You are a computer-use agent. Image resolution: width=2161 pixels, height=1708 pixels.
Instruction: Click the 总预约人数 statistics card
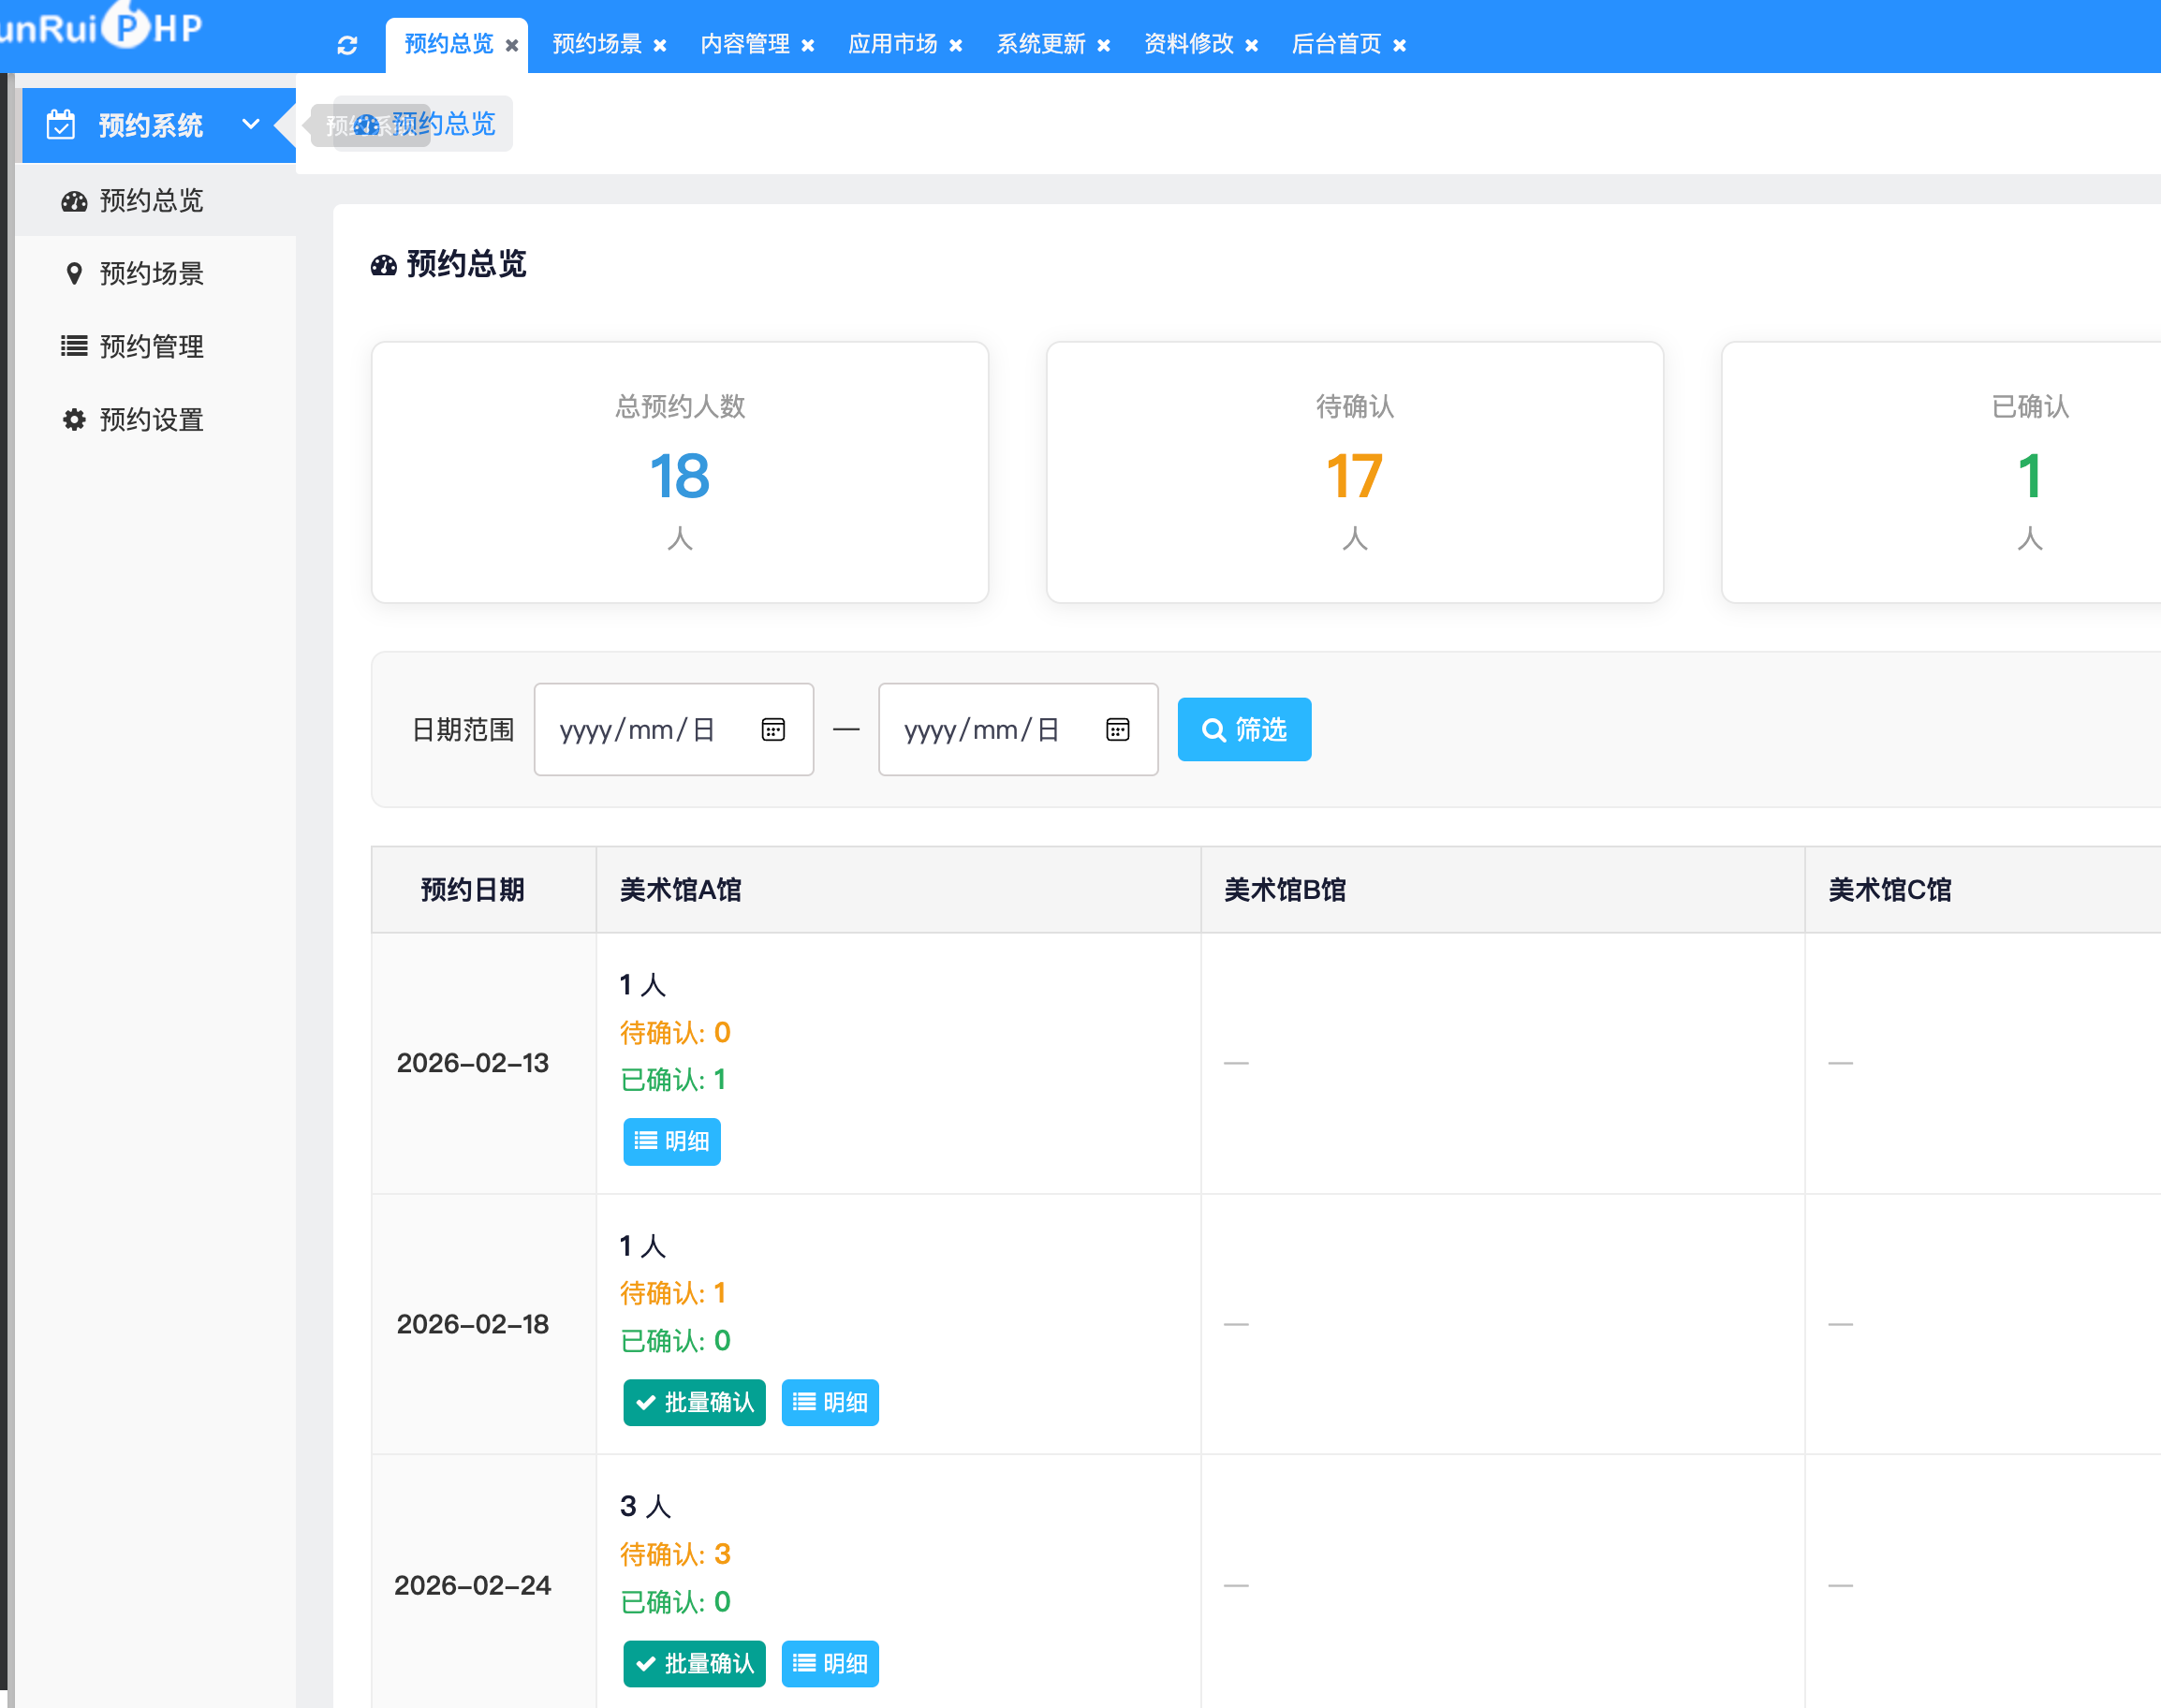click(x=680, y=472)
